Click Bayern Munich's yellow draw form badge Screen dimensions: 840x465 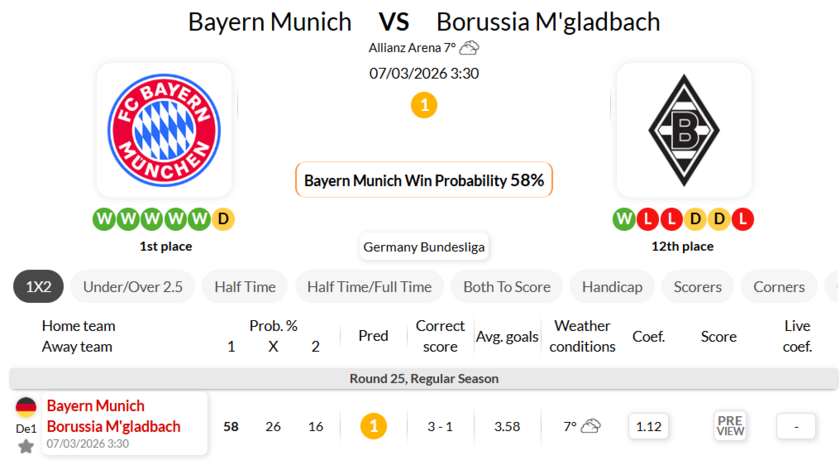[x=223, y=218]
